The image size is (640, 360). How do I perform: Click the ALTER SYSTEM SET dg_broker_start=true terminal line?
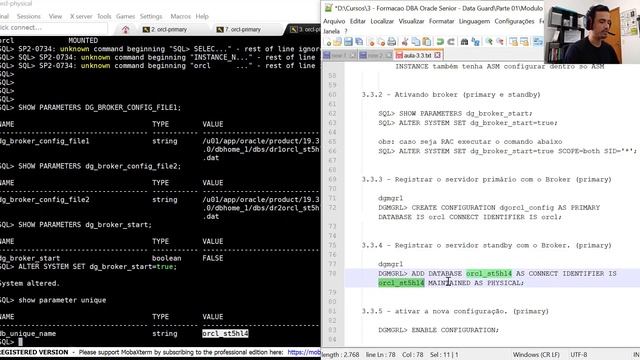(89, 267)
